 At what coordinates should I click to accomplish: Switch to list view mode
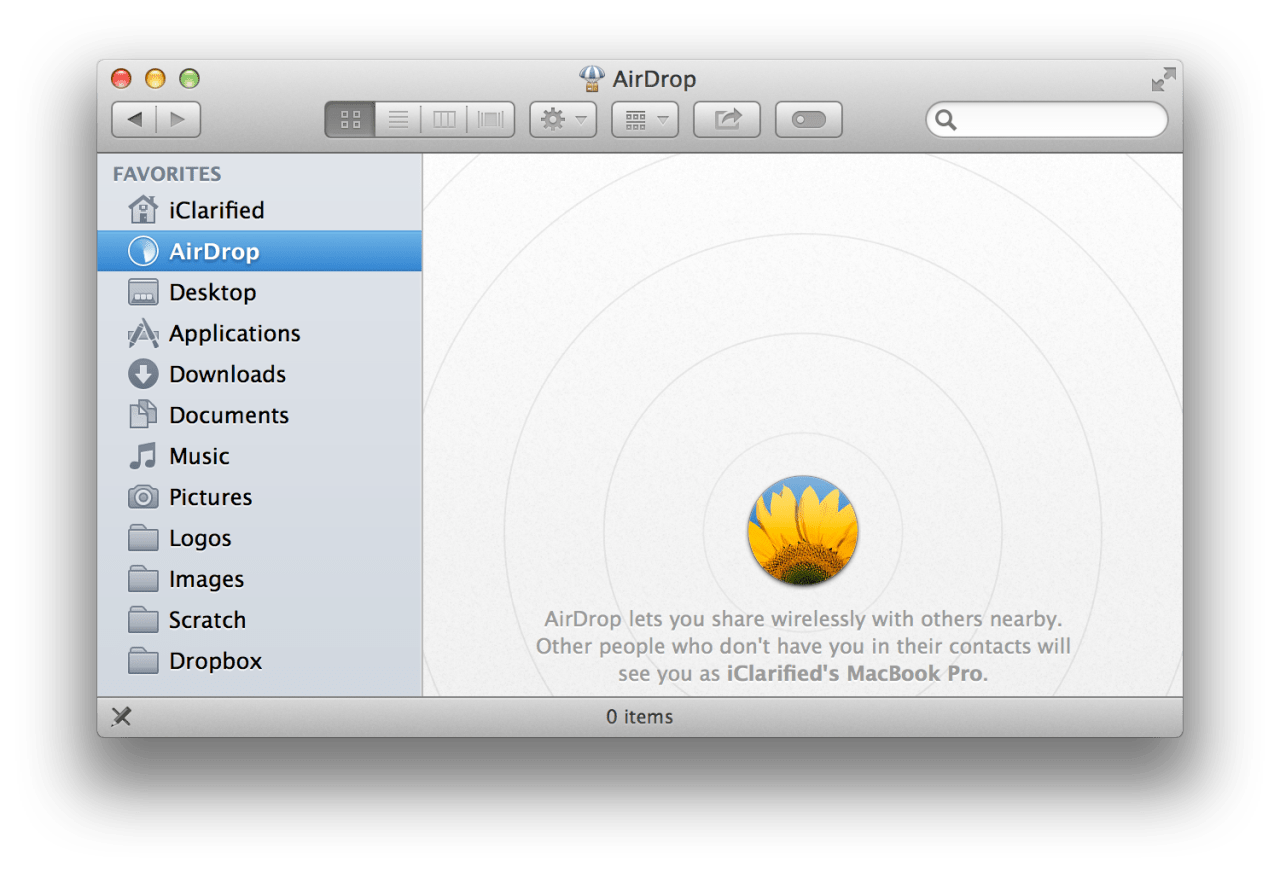coord(397,119)
